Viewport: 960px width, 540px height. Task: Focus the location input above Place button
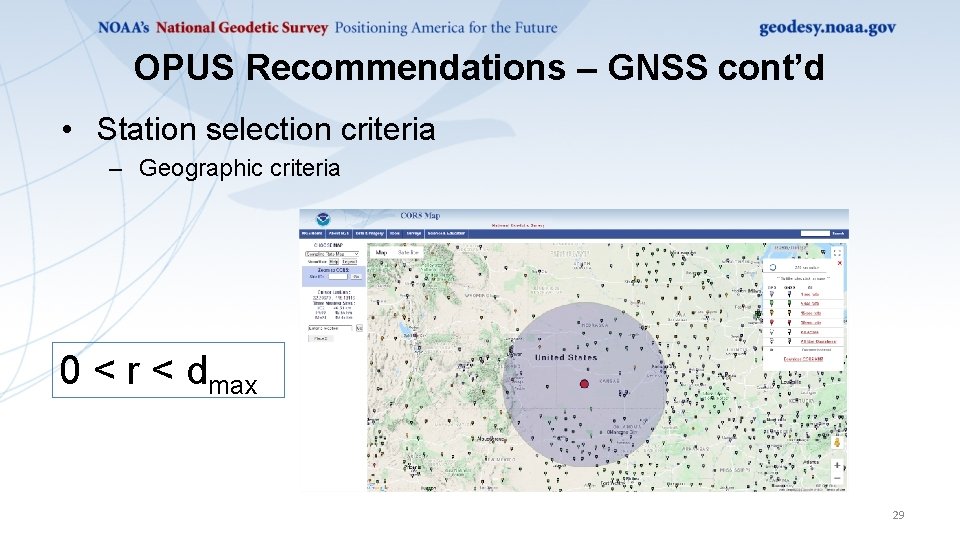click(x=330, y=328)
